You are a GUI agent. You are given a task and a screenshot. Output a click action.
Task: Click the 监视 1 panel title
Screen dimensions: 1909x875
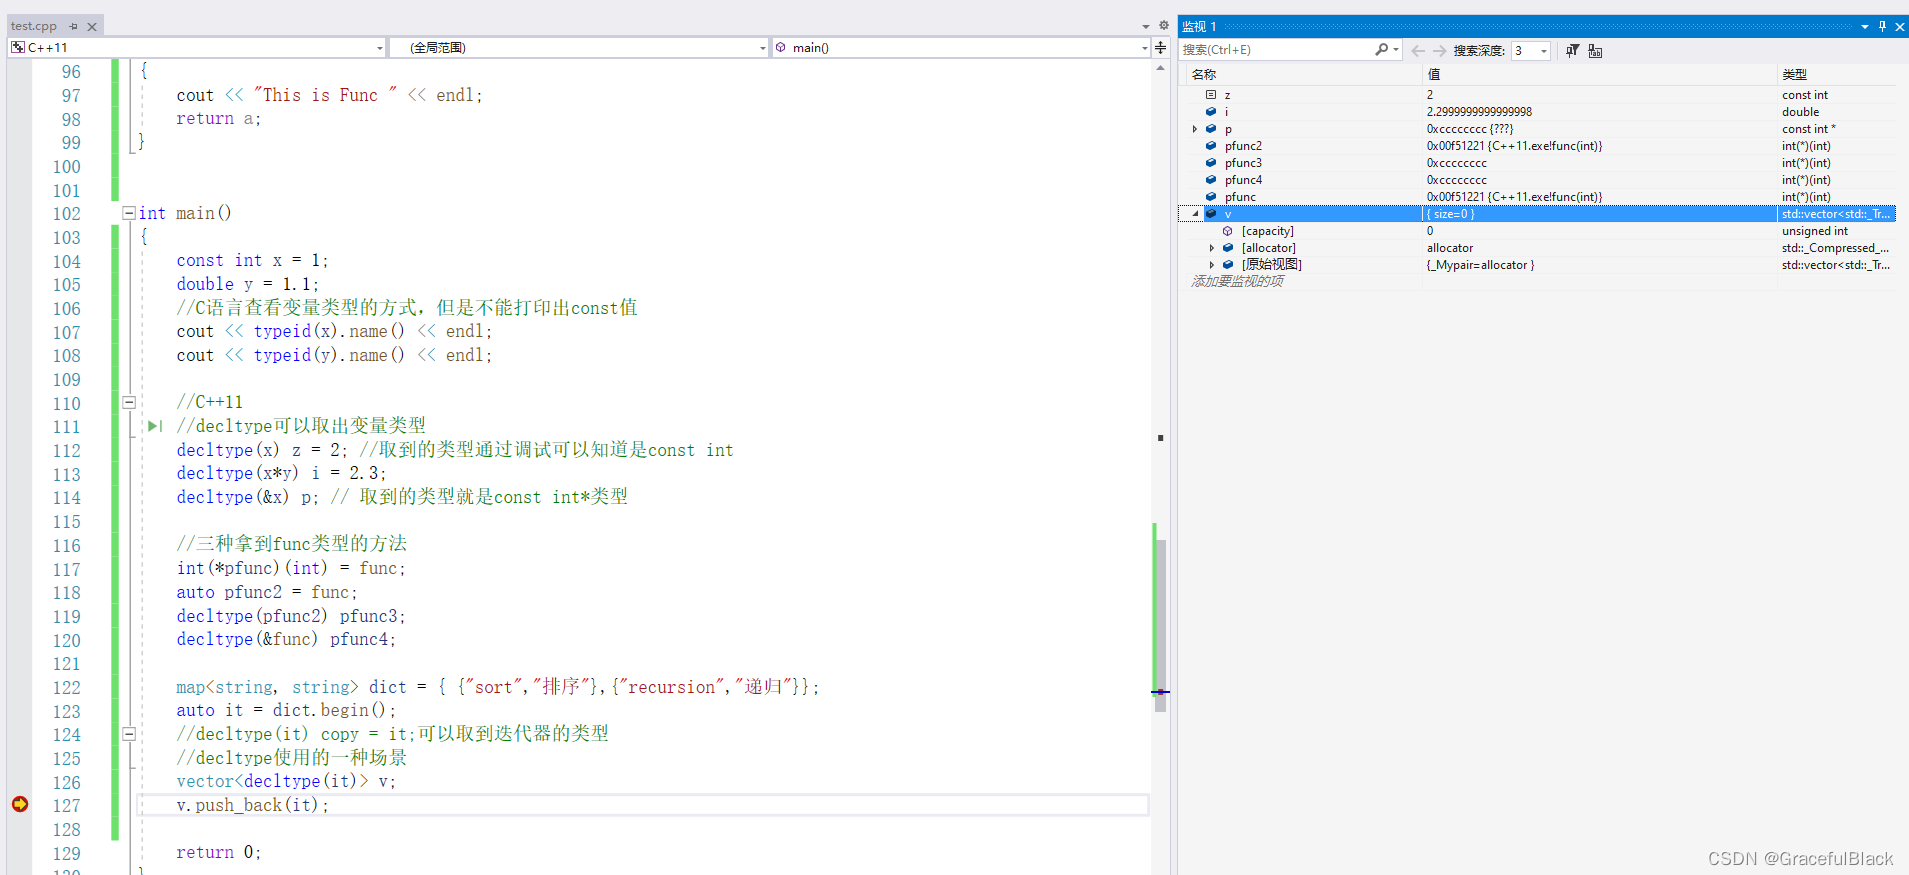(1199, 27)
